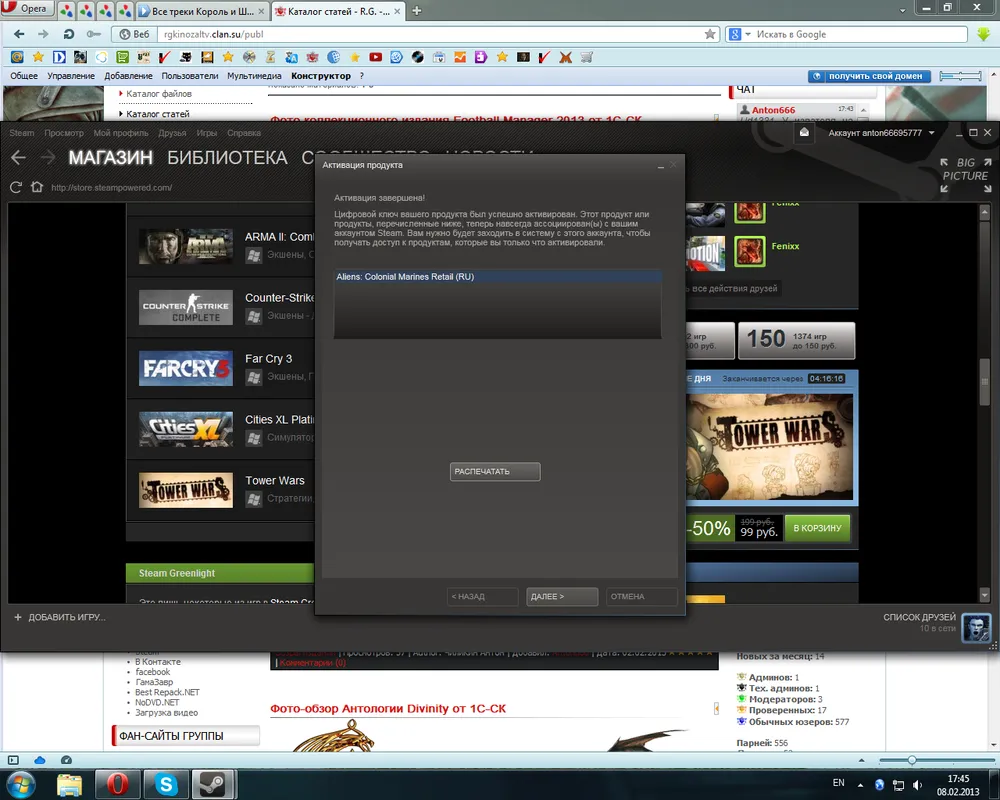Reload the page in Opera
The image size is (1000, 800).
point(68,34)
